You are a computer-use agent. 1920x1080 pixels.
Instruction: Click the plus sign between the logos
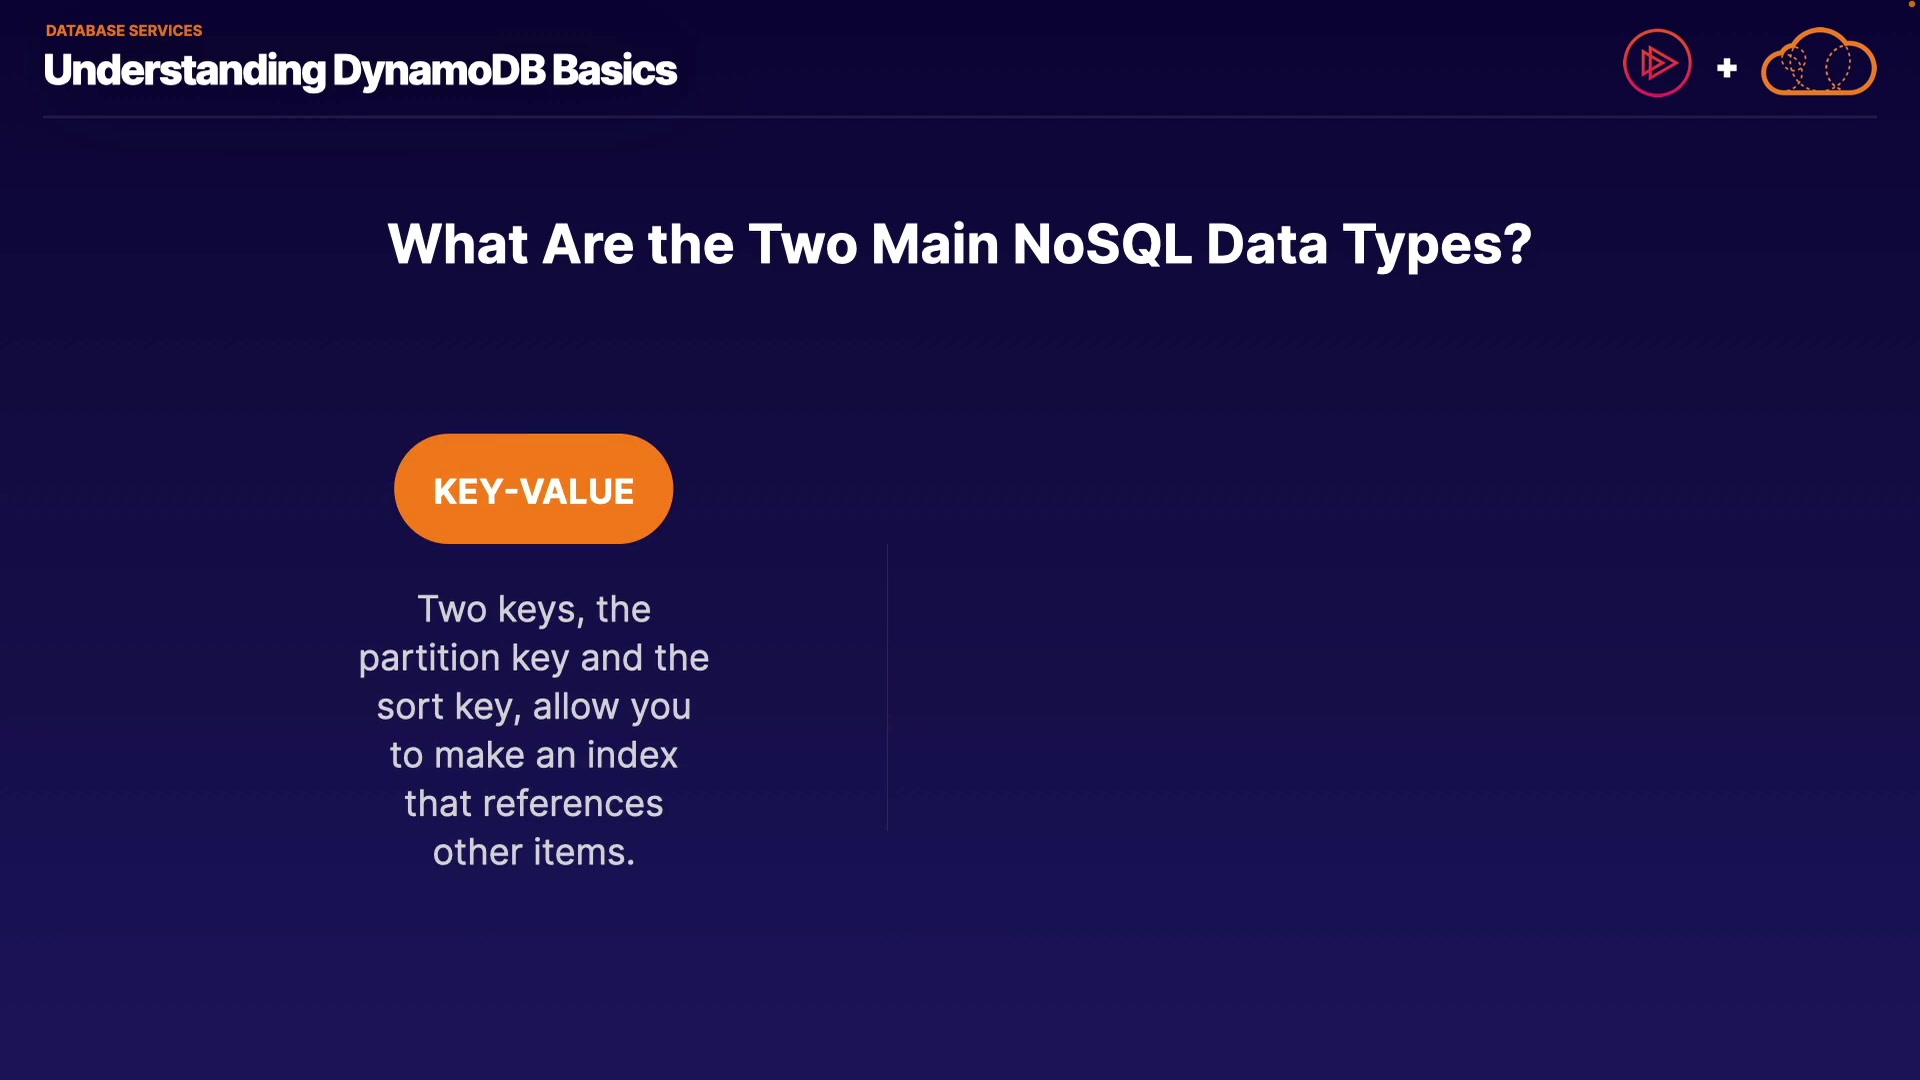pos(1727,68)
